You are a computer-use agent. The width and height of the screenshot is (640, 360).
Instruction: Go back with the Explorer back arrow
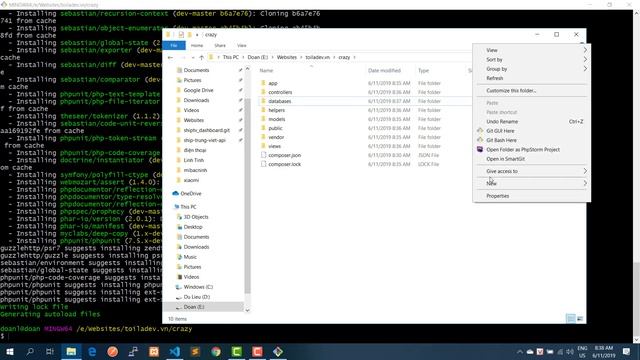tap(171, 58)
